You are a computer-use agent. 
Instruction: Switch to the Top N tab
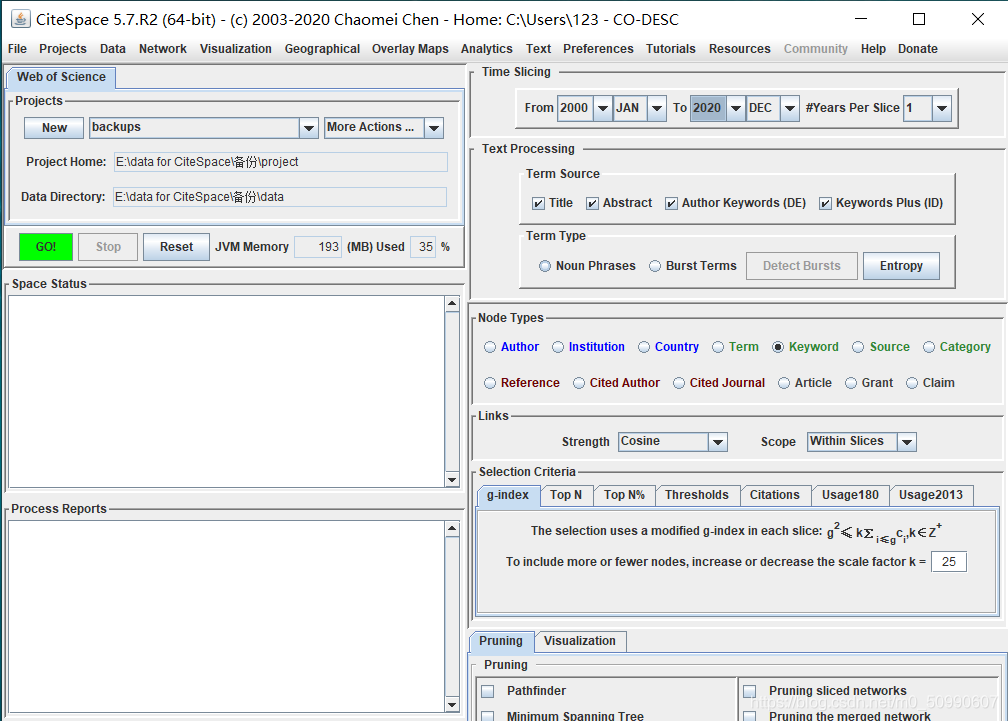566,495
